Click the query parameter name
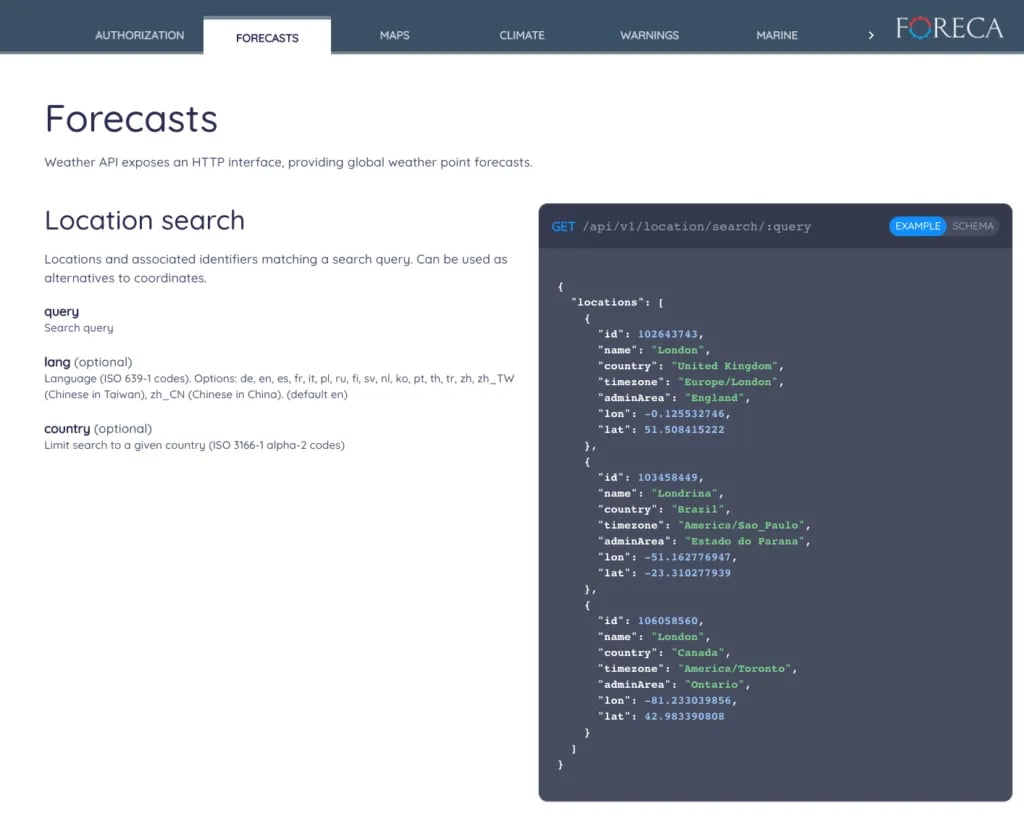This screenshot has height=816, width=1024. point(61,311)
